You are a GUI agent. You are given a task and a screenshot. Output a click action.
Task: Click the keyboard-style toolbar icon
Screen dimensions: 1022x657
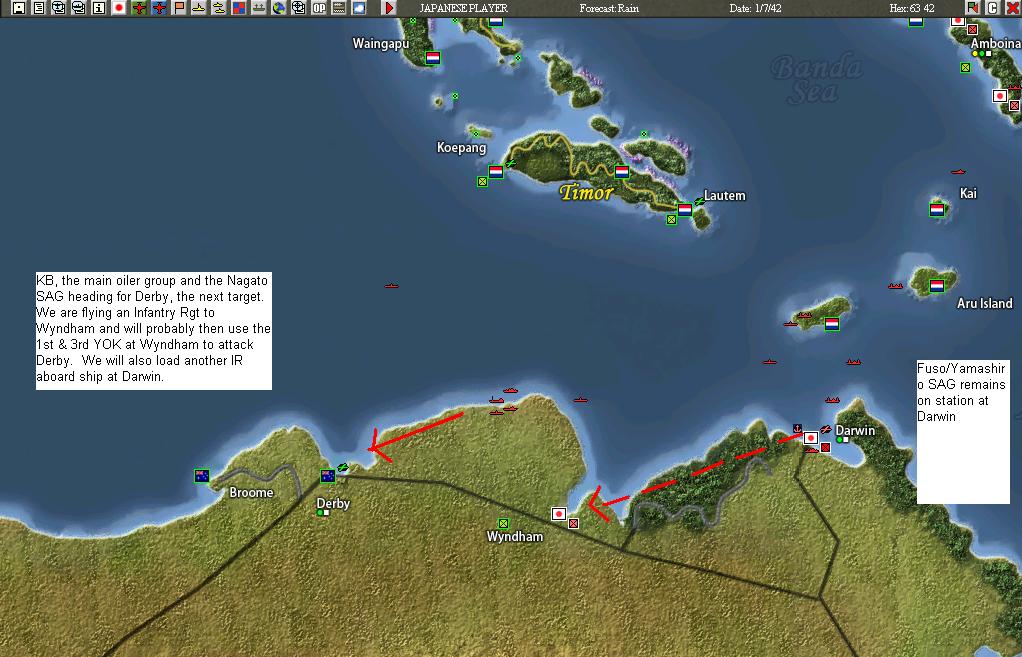pos(339,8)
